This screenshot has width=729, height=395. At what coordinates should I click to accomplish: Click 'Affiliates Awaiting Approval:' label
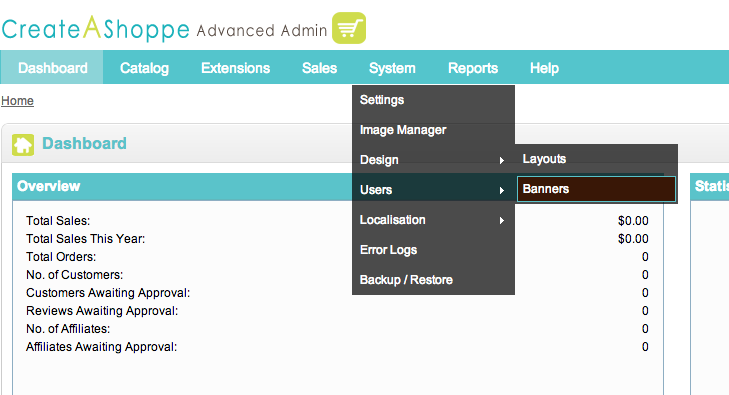pos(101,347)
